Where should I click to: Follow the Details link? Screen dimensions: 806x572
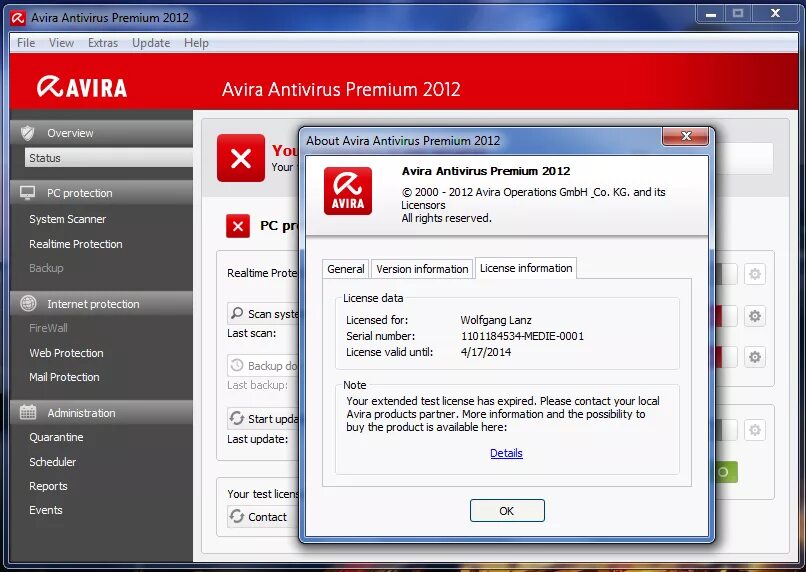coord(506,453)
